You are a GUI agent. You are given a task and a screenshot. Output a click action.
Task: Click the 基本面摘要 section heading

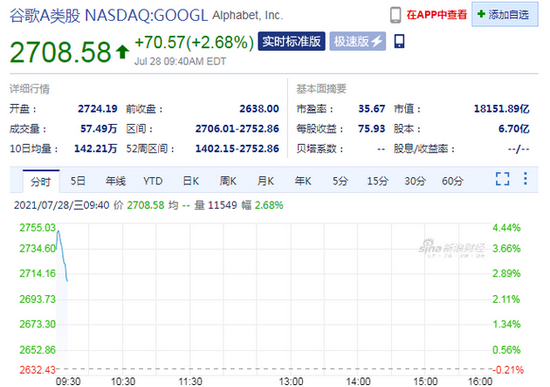point(321,89)
